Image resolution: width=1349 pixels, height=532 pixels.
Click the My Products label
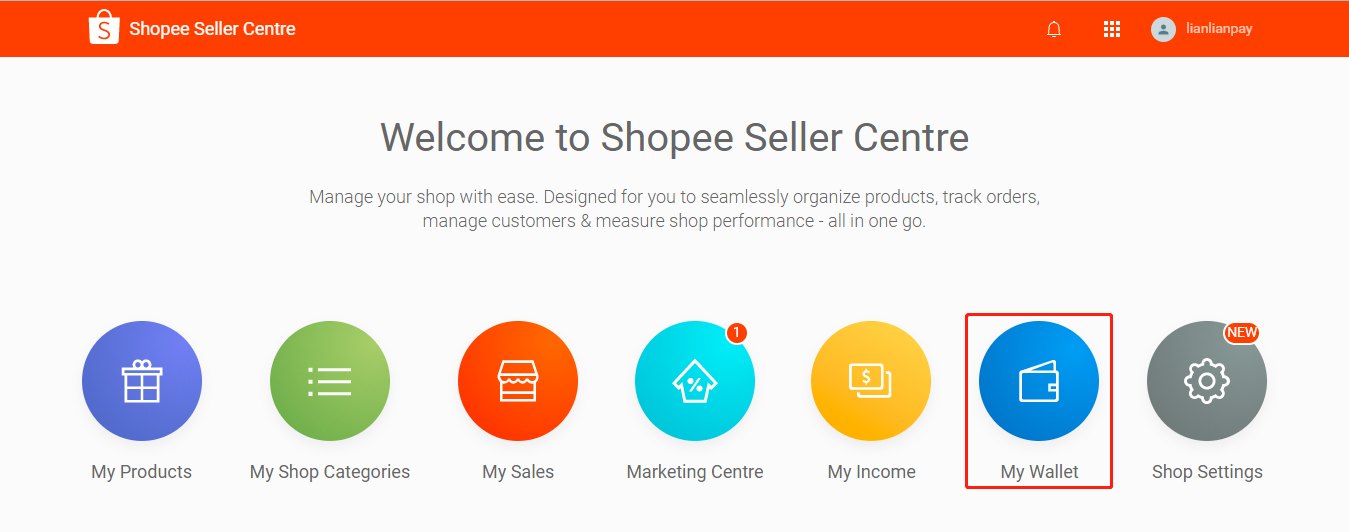[142, 472]
